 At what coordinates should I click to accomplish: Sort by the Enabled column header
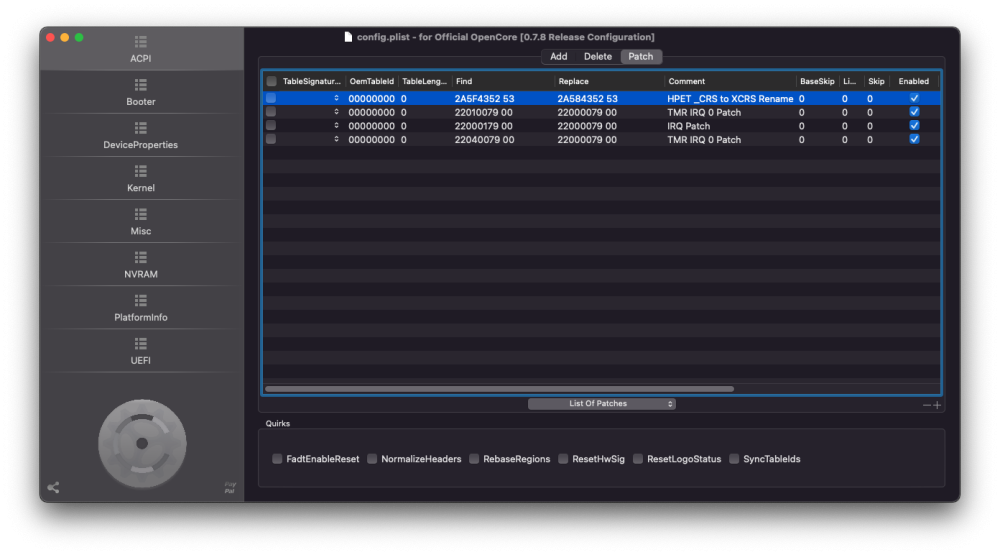click(914, 81)
